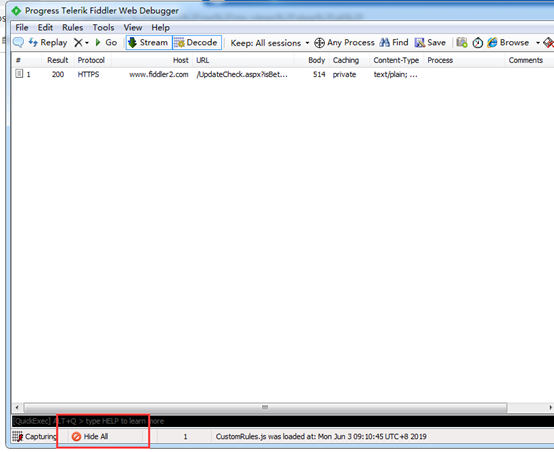Click the Capturing grid icon
The height and width of the screenshot is (452, 554).
18,437
